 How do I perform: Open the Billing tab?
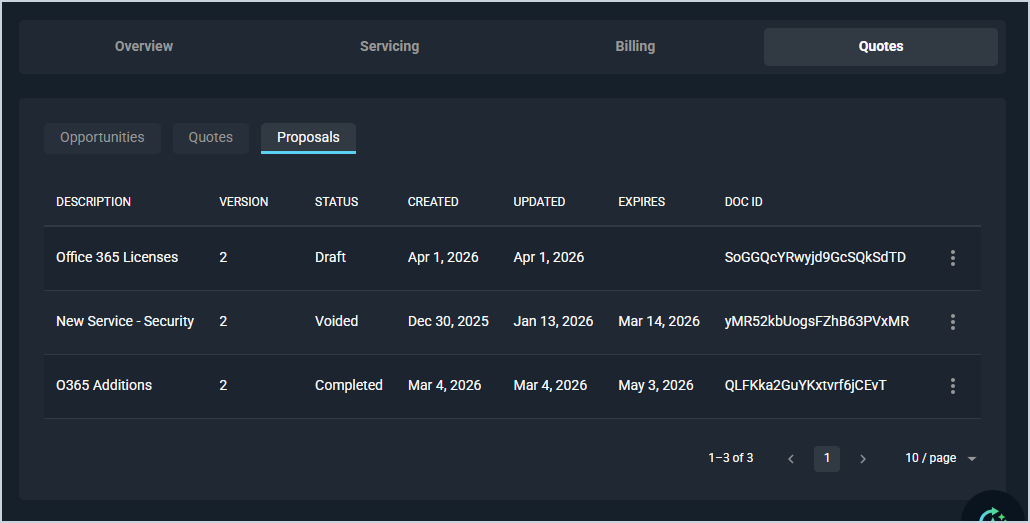(635, 47)
